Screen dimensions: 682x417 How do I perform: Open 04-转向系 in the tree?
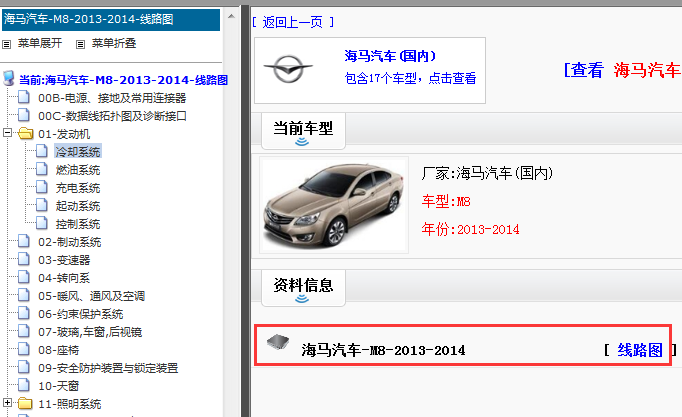click(64, 278)
